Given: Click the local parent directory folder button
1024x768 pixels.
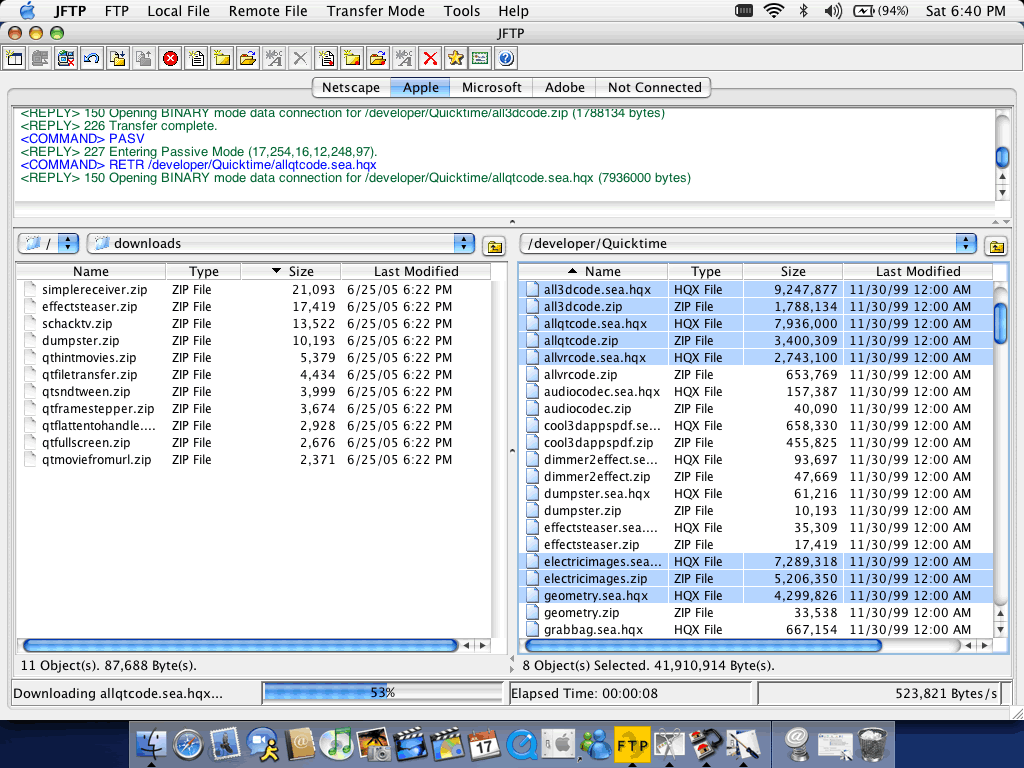Looking at the screenshot, I should 495,246.
